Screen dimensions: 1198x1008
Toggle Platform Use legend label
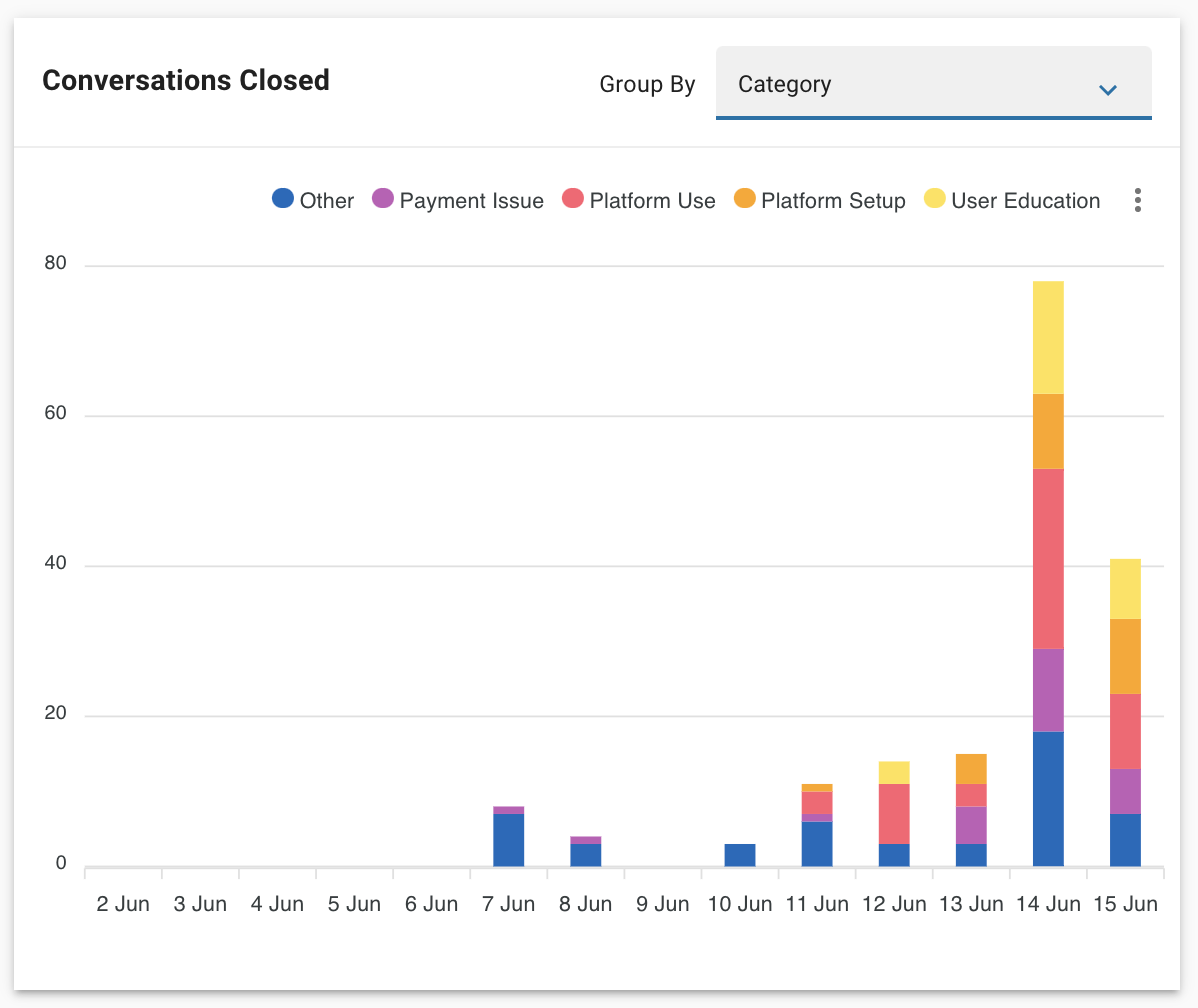click(x=652, y=201)
